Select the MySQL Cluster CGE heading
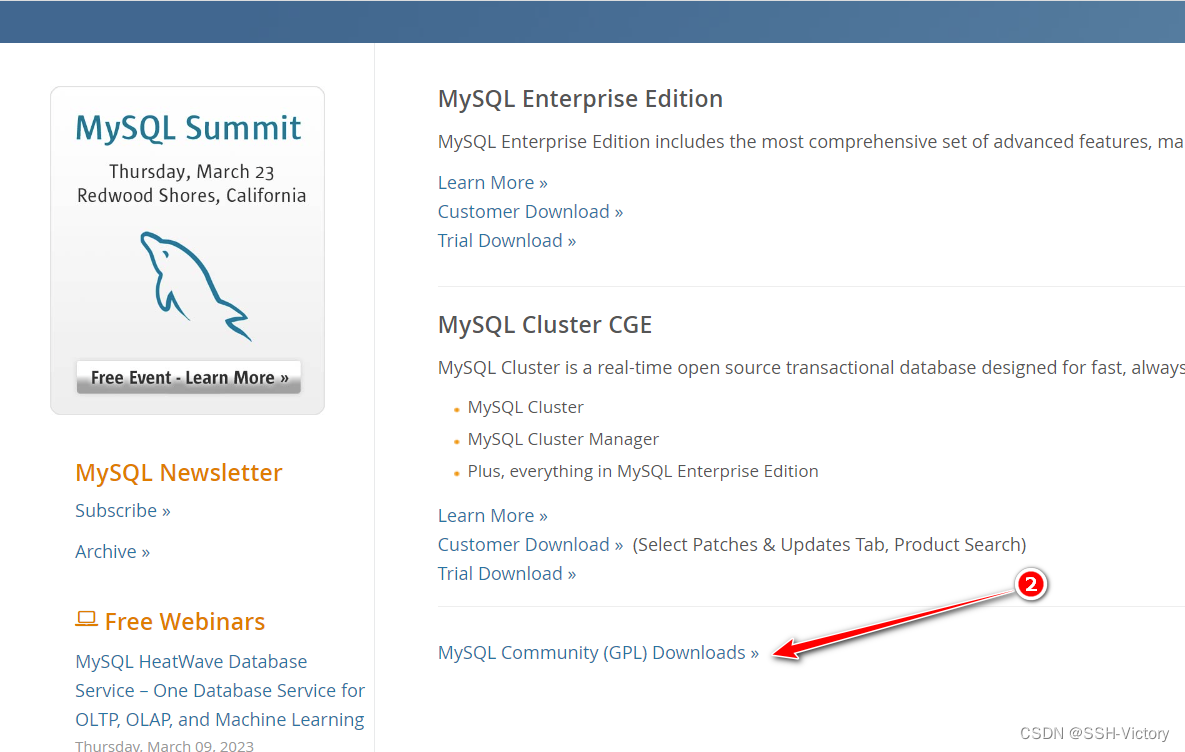 click(545, 324)
